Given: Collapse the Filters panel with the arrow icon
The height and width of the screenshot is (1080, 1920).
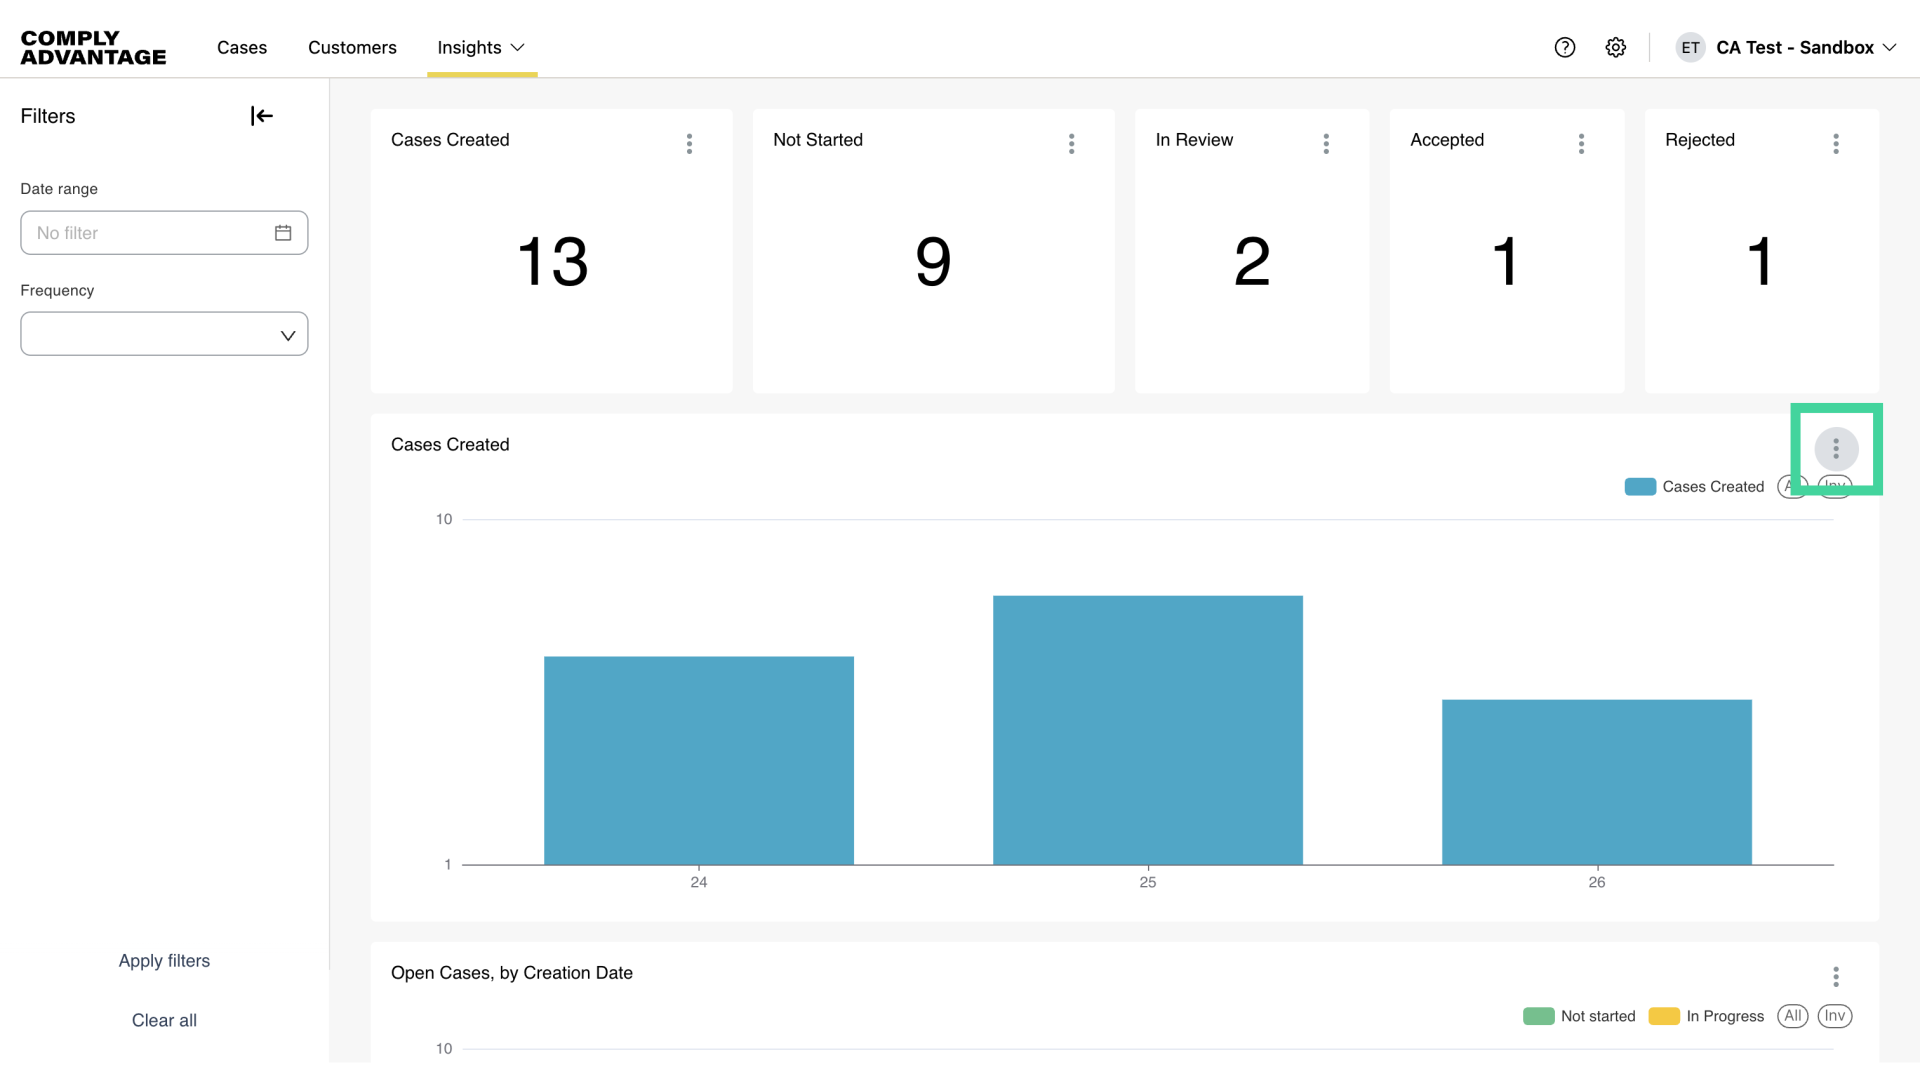Looking at the screenshot, I should pyautogui.click(x=260, y=115).
